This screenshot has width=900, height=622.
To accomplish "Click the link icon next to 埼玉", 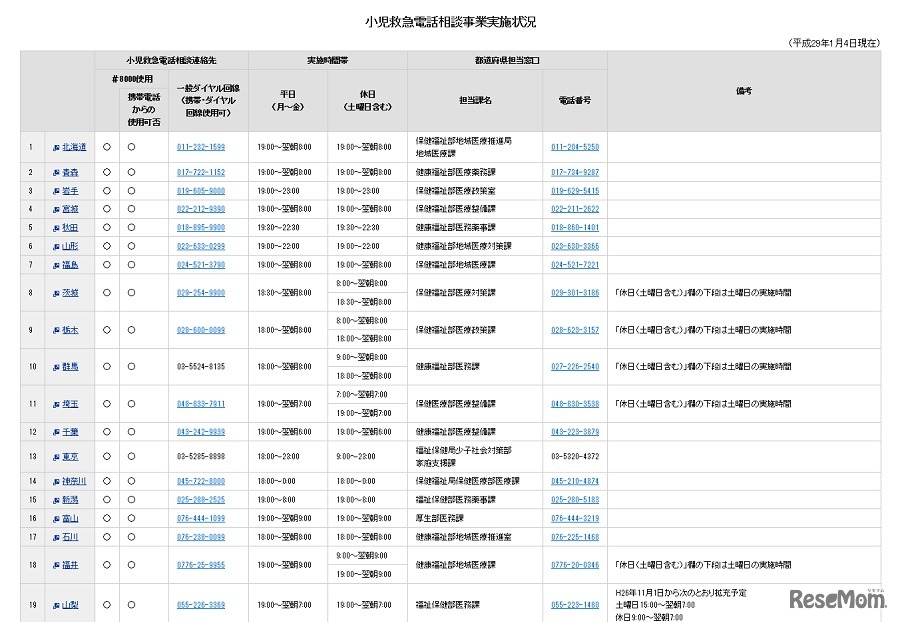I will tap(56, 404).
